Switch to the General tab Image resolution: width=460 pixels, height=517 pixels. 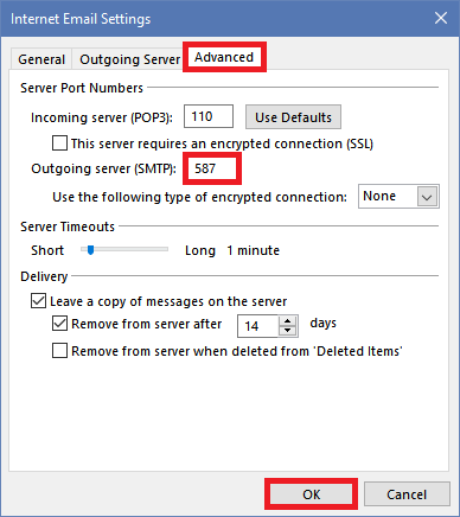[41, 59]
